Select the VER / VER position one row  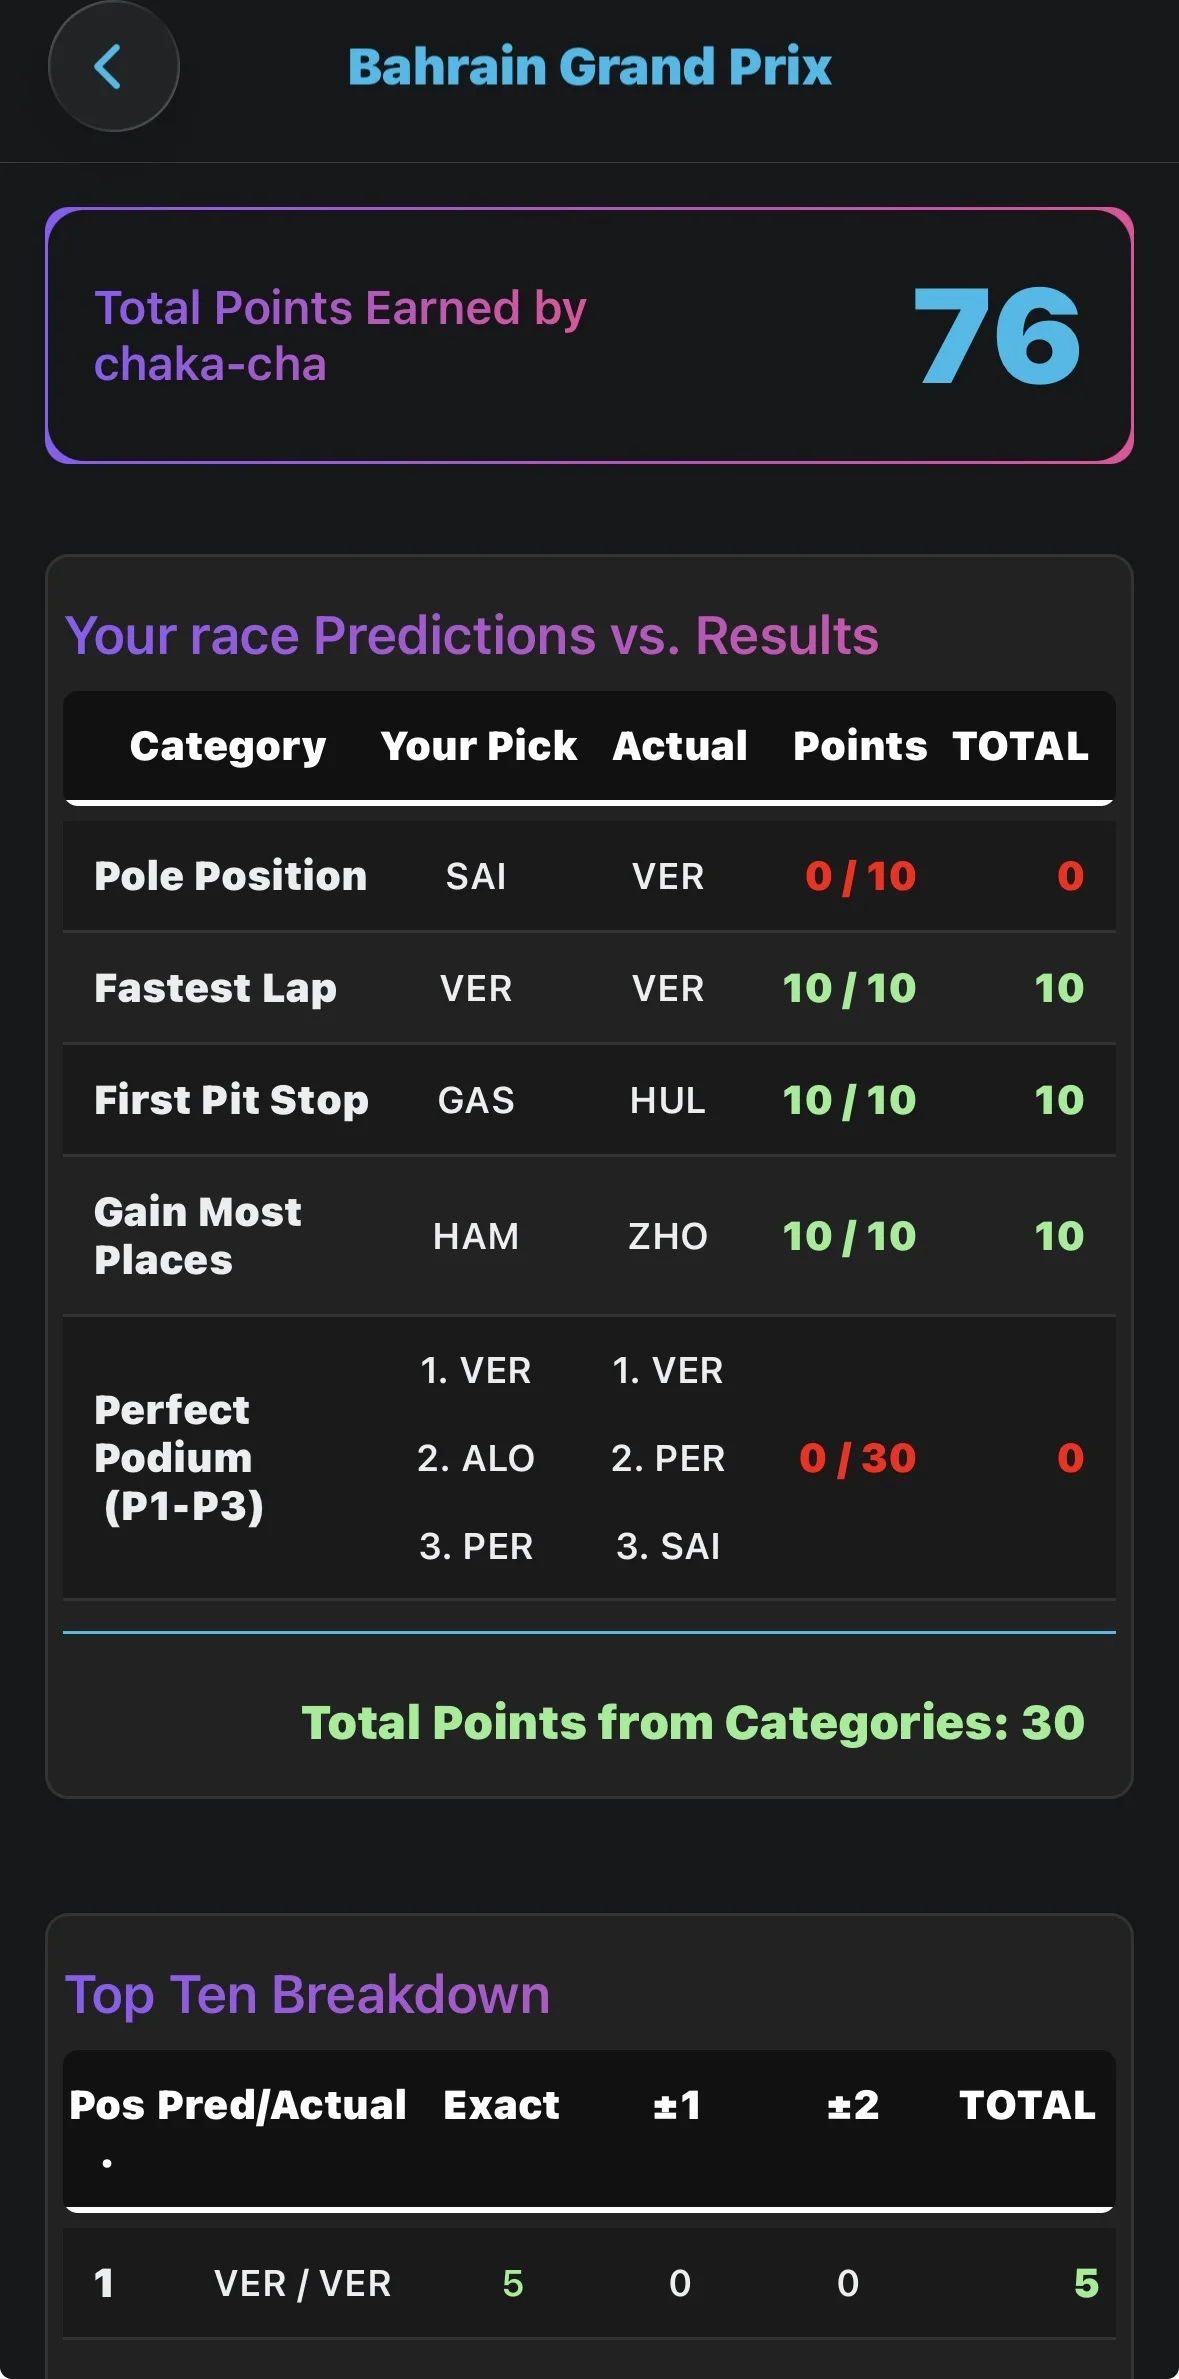click(x=590, y=2283)
